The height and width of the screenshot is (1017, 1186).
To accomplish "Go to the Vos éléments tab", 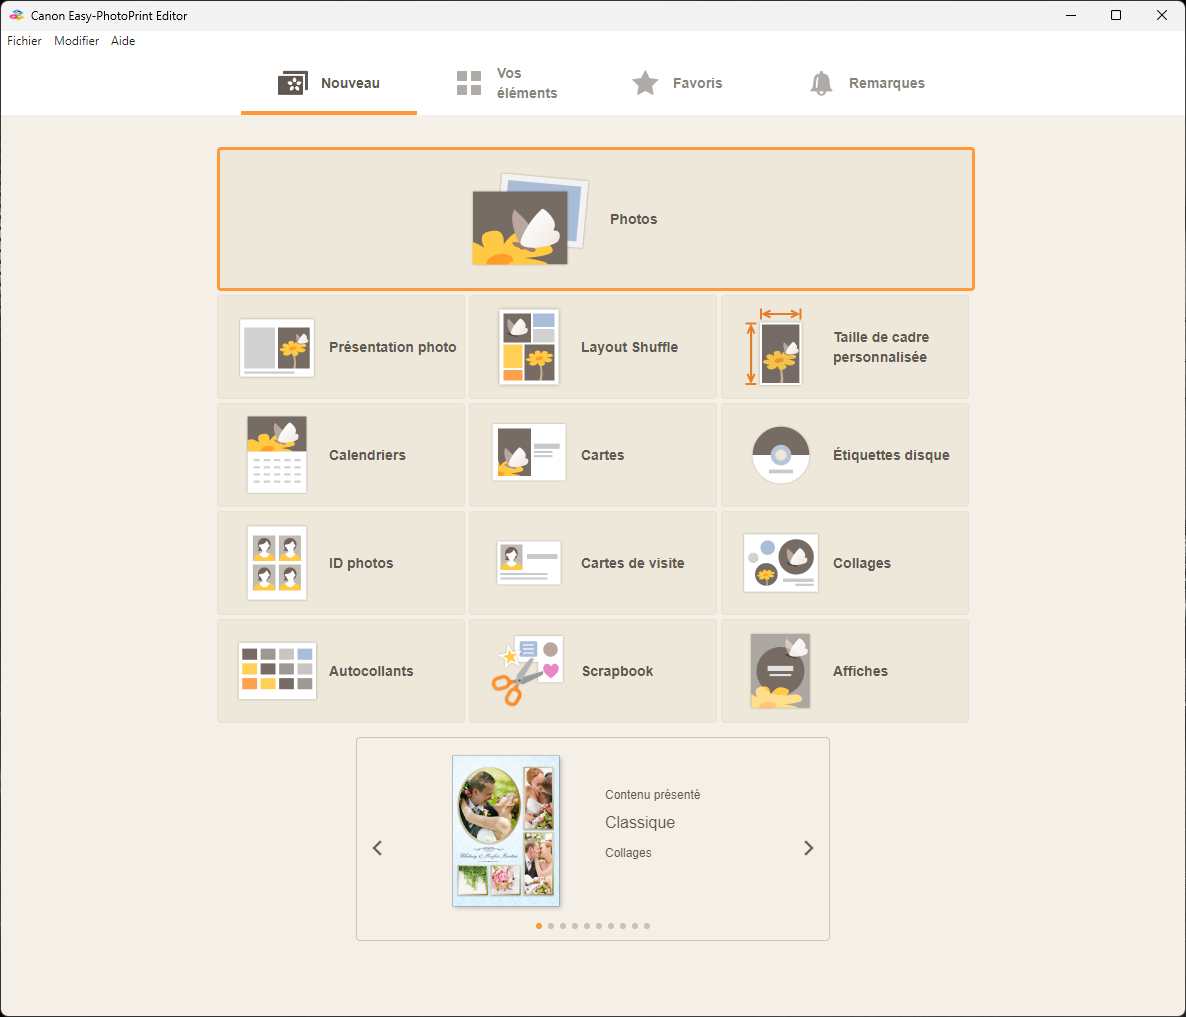I will [x=507, y=83].
